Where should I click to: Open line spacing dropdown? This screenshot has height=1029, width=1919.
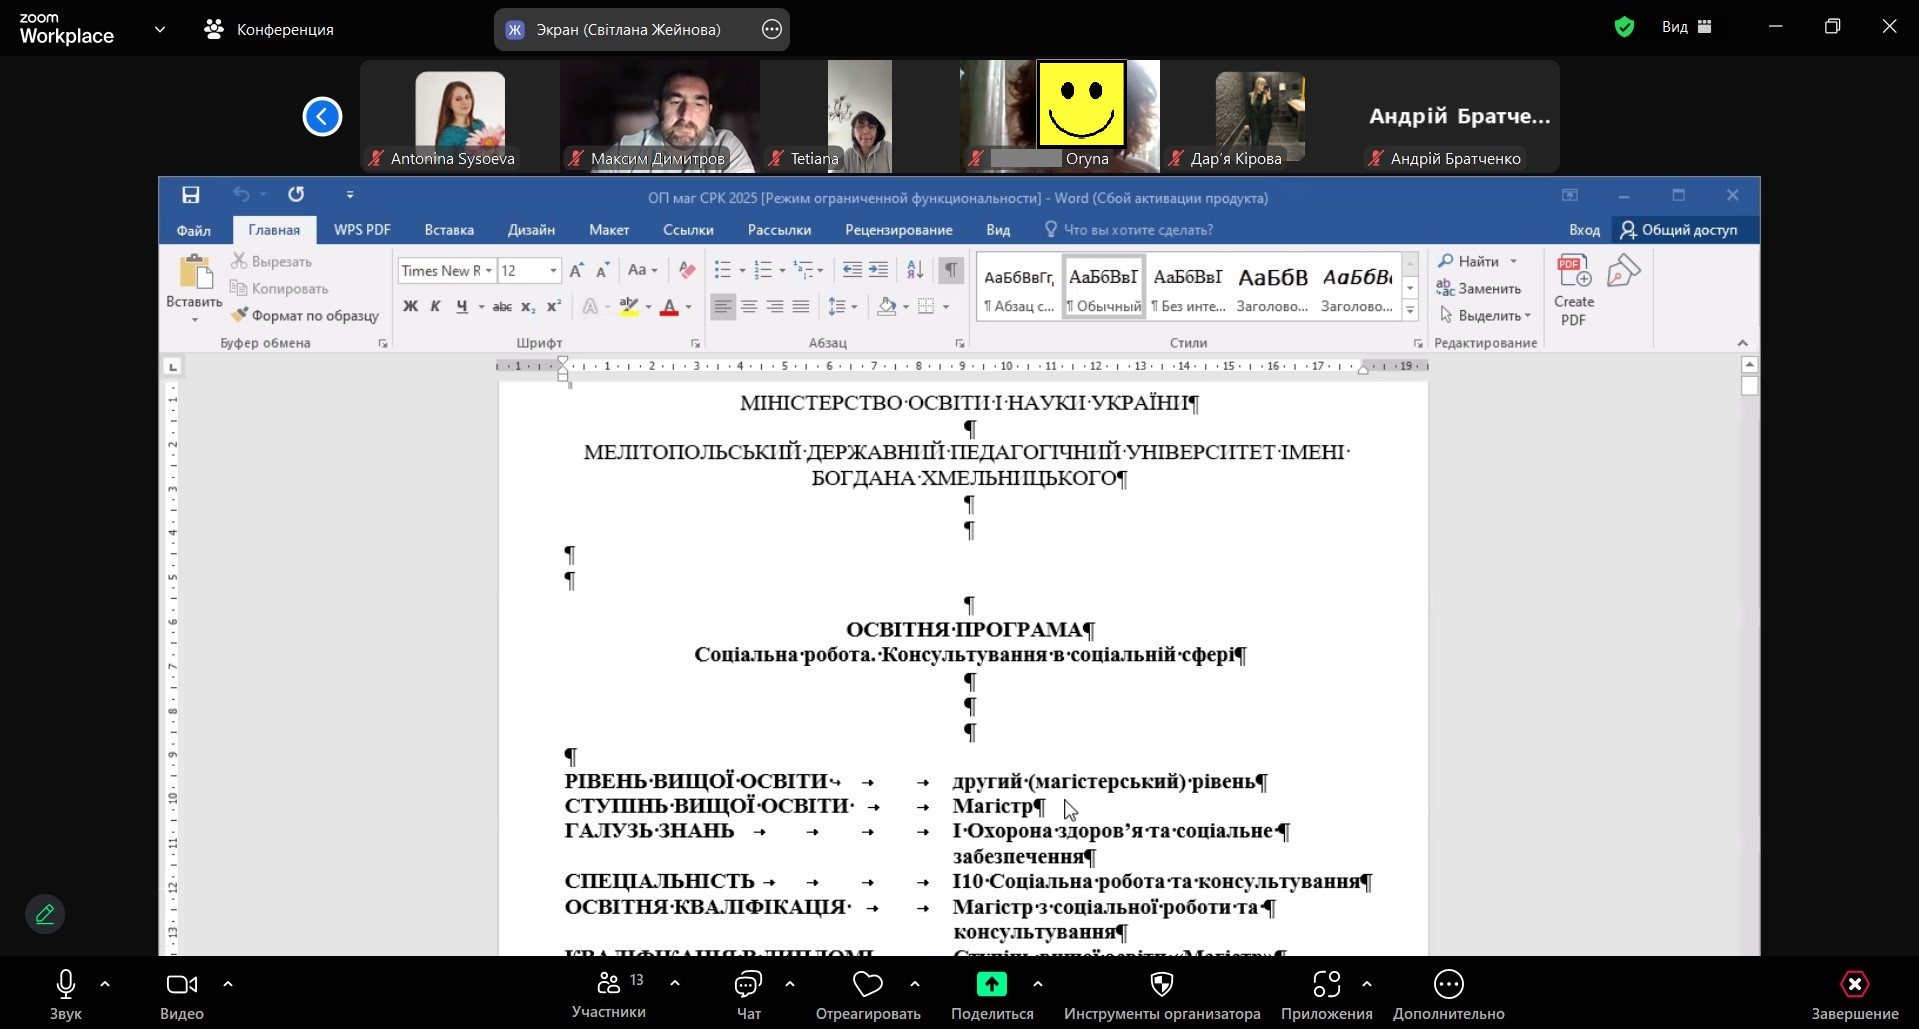tap(843, 307)
